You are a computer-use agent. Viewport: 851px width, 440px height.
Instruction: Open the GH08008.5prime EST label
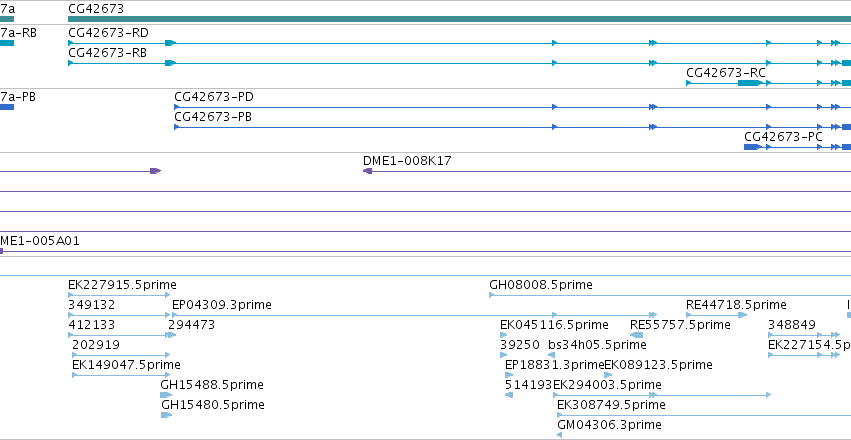tap(541, 285)
